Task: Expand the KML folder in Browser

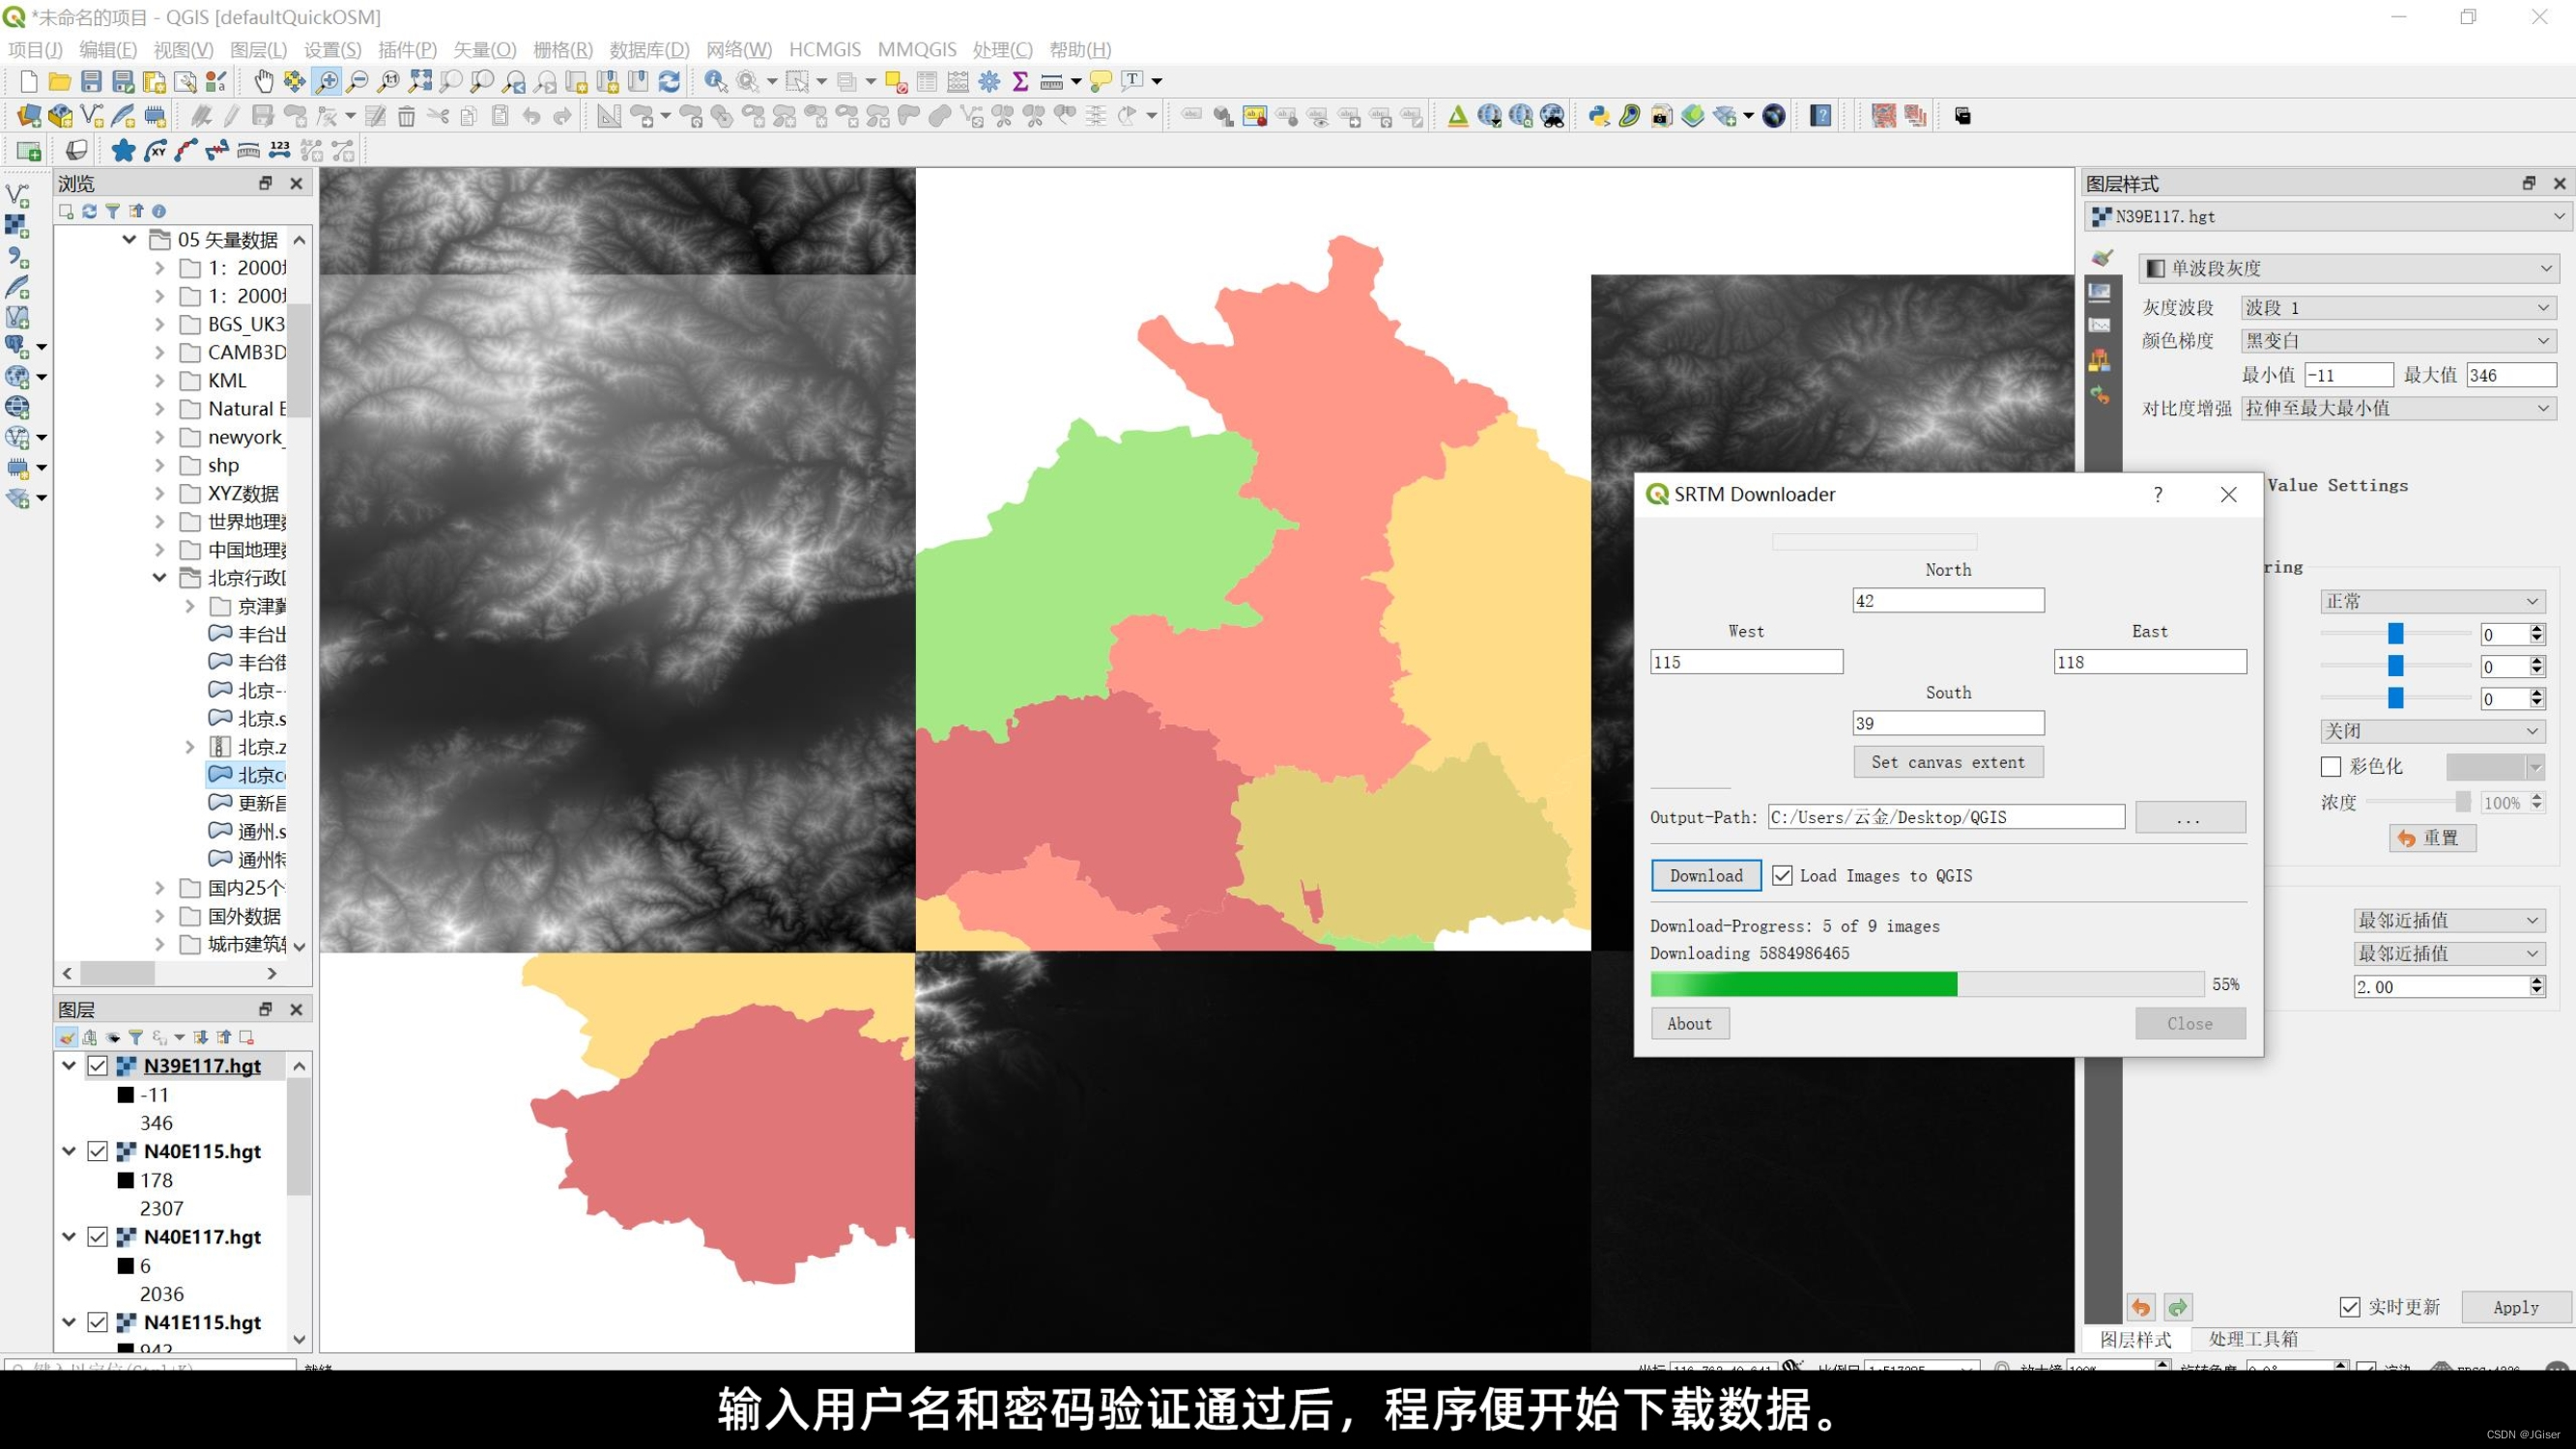Action: click(160, 380)
